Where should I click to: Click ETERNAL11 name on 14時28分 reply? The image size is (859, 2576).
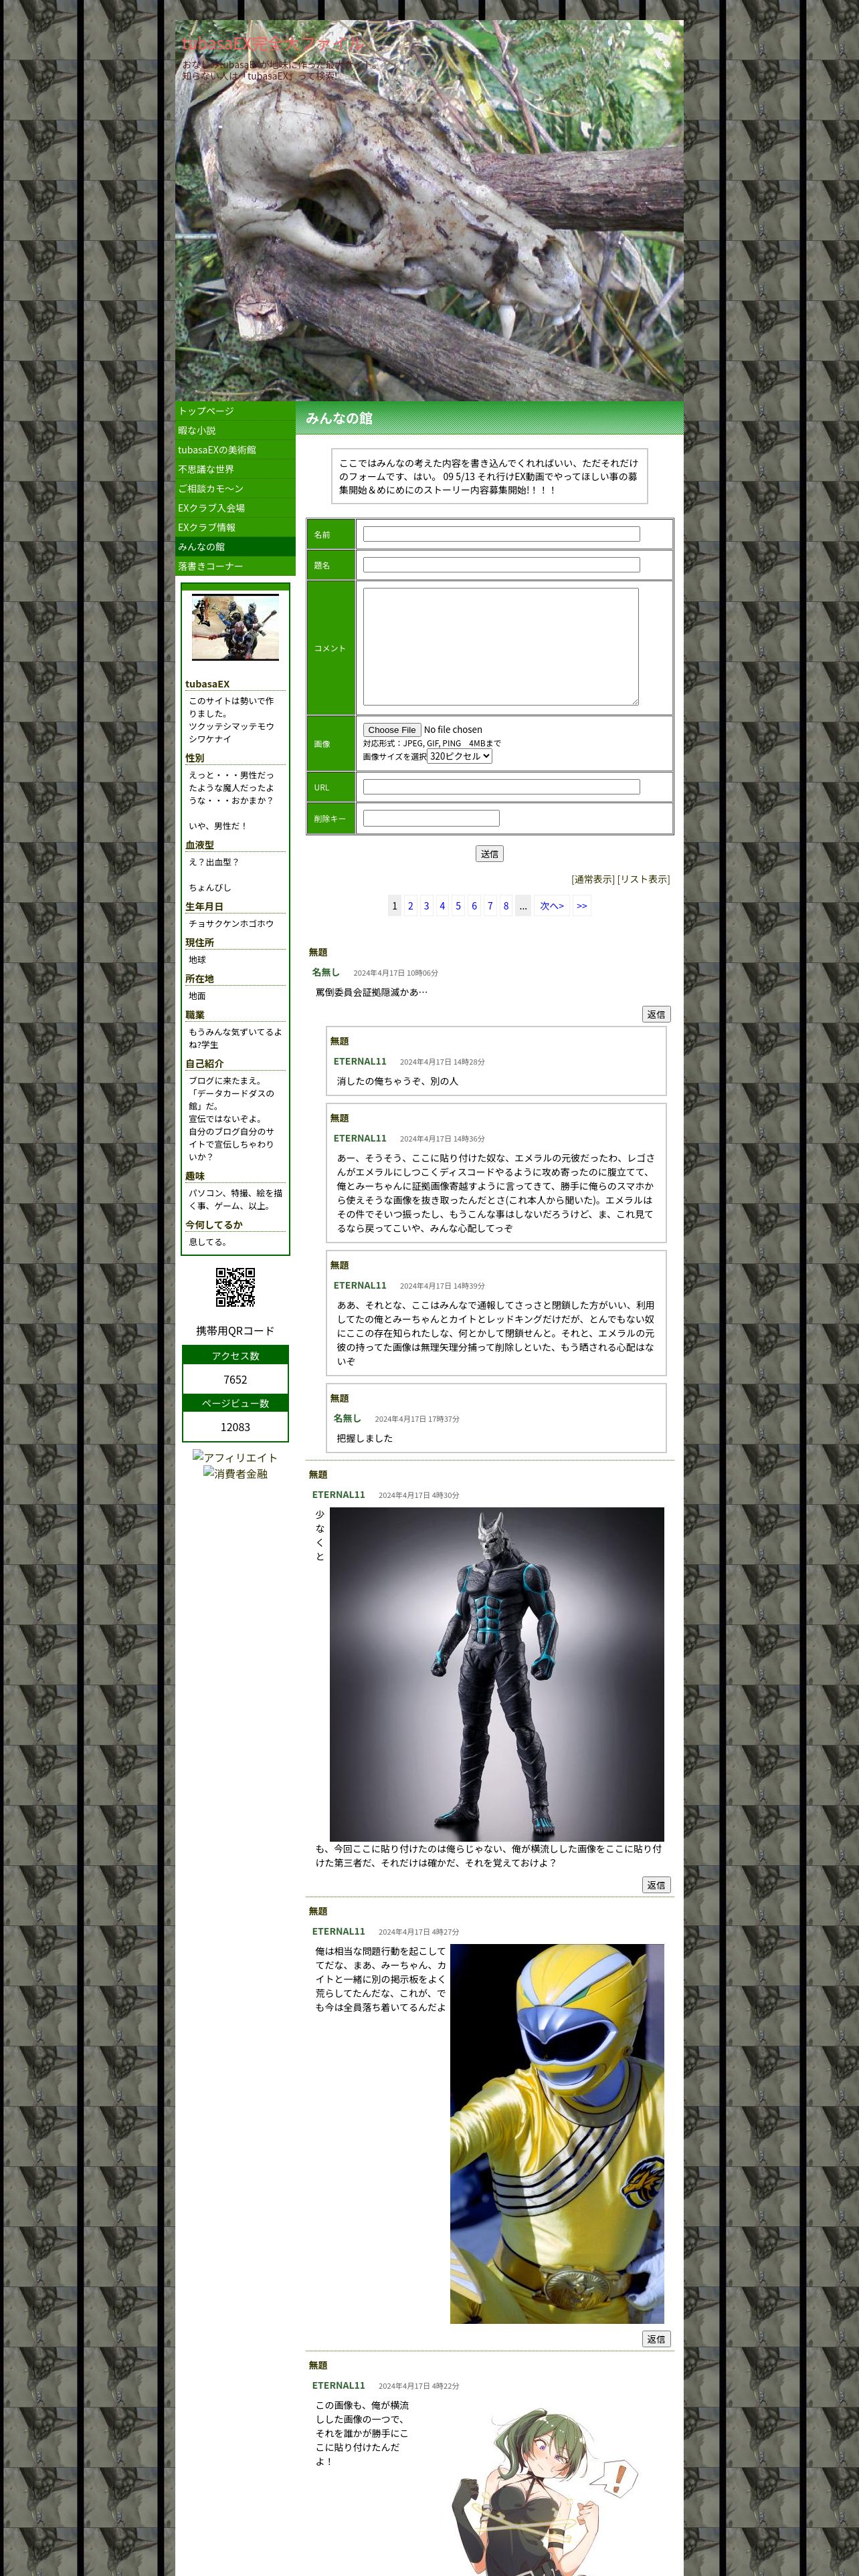pos(360,1061)
